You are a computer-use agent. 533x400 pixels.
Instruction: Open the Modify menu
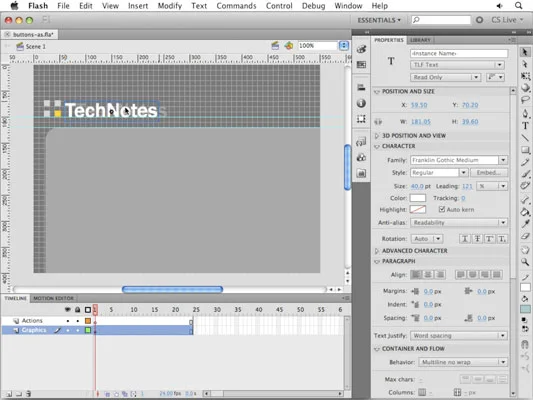point(170,6)
